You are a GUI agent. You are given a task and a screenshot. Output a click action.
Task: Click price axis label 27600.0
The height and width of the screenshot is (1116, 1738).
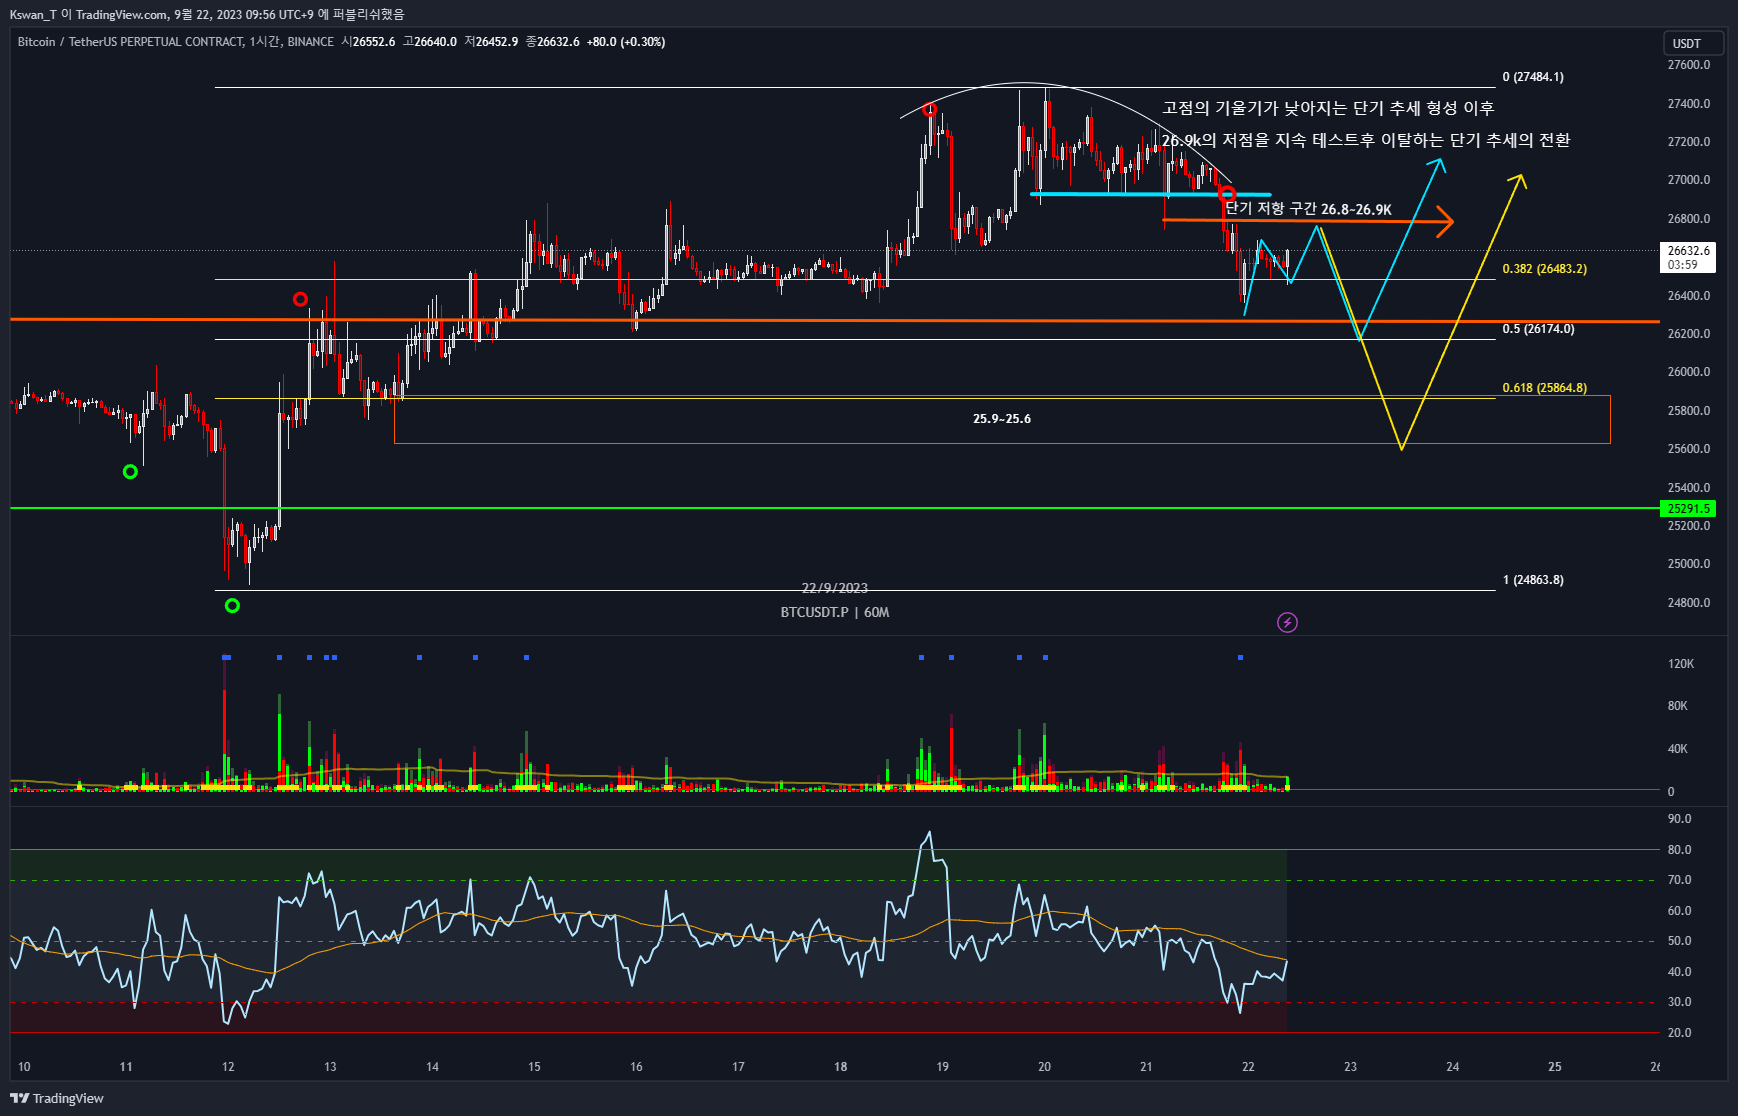tap(1689, 65)
